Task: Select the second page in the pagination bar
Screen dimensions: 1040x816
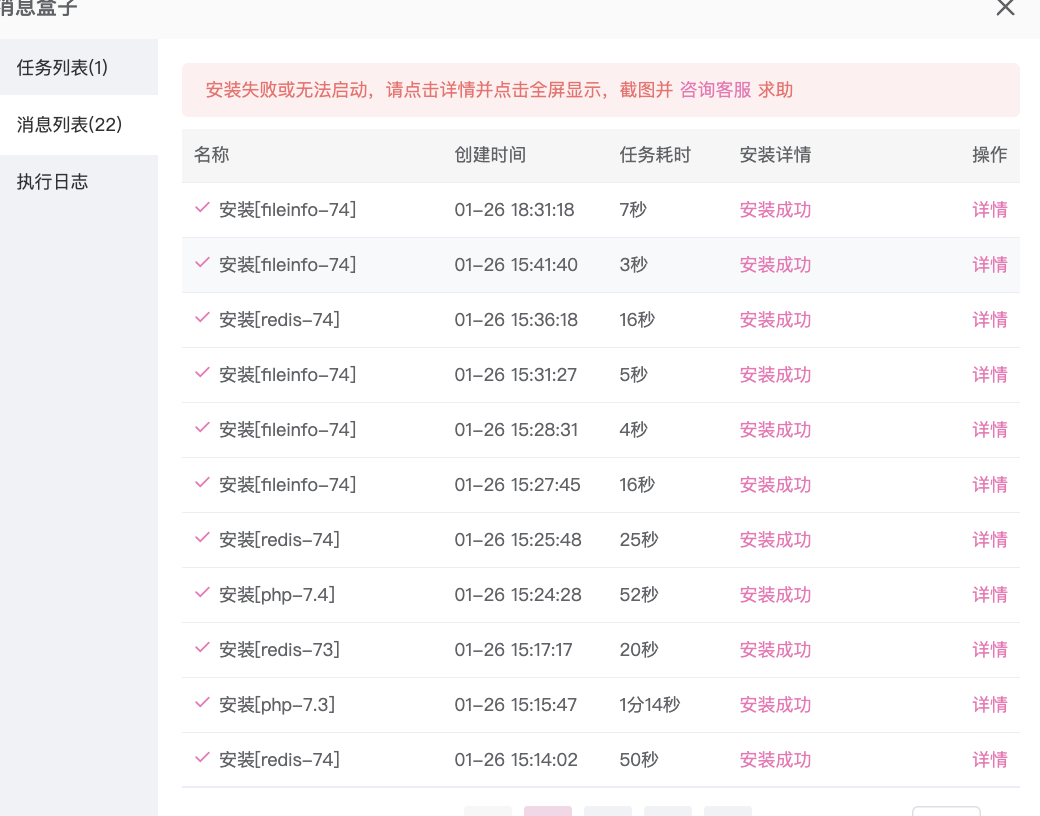Action: click(607, 812)
